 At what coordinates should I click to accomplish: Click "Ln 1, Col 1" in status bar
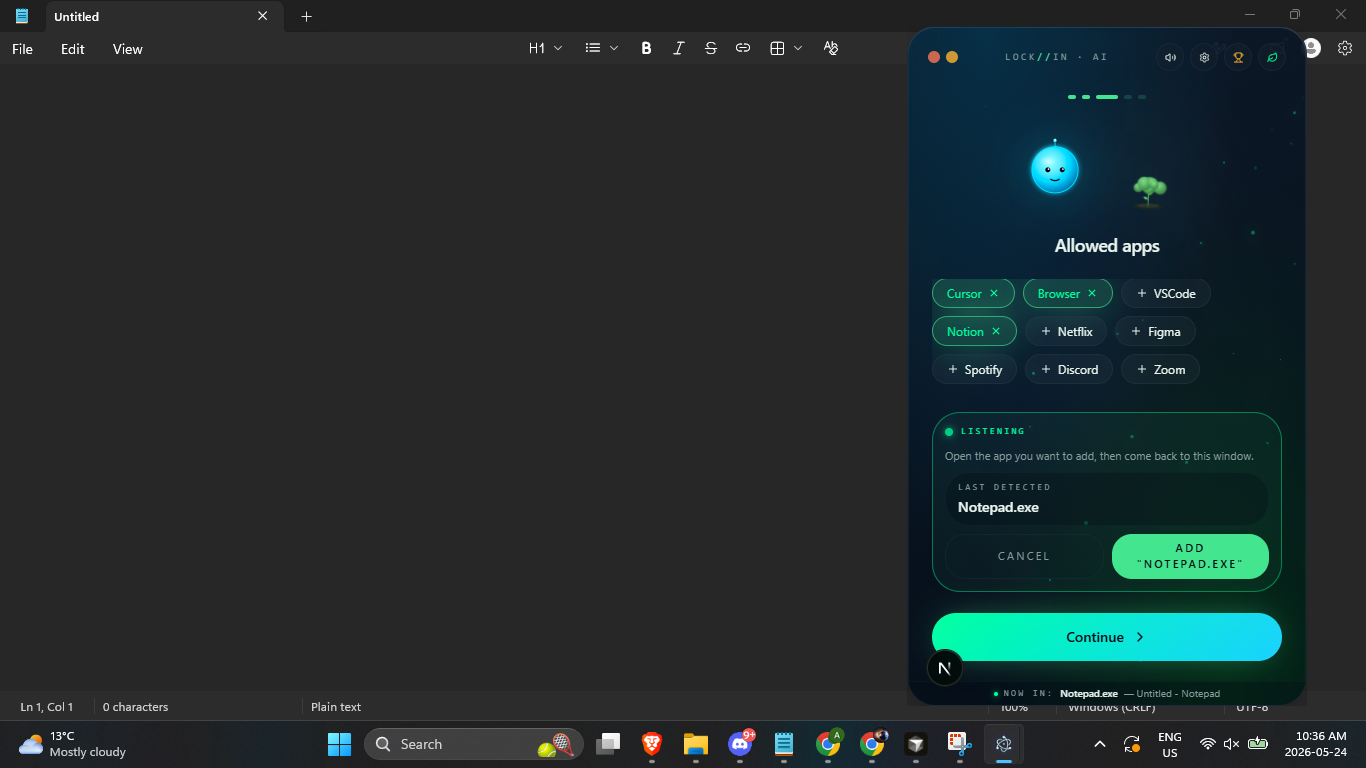[47, 707]
